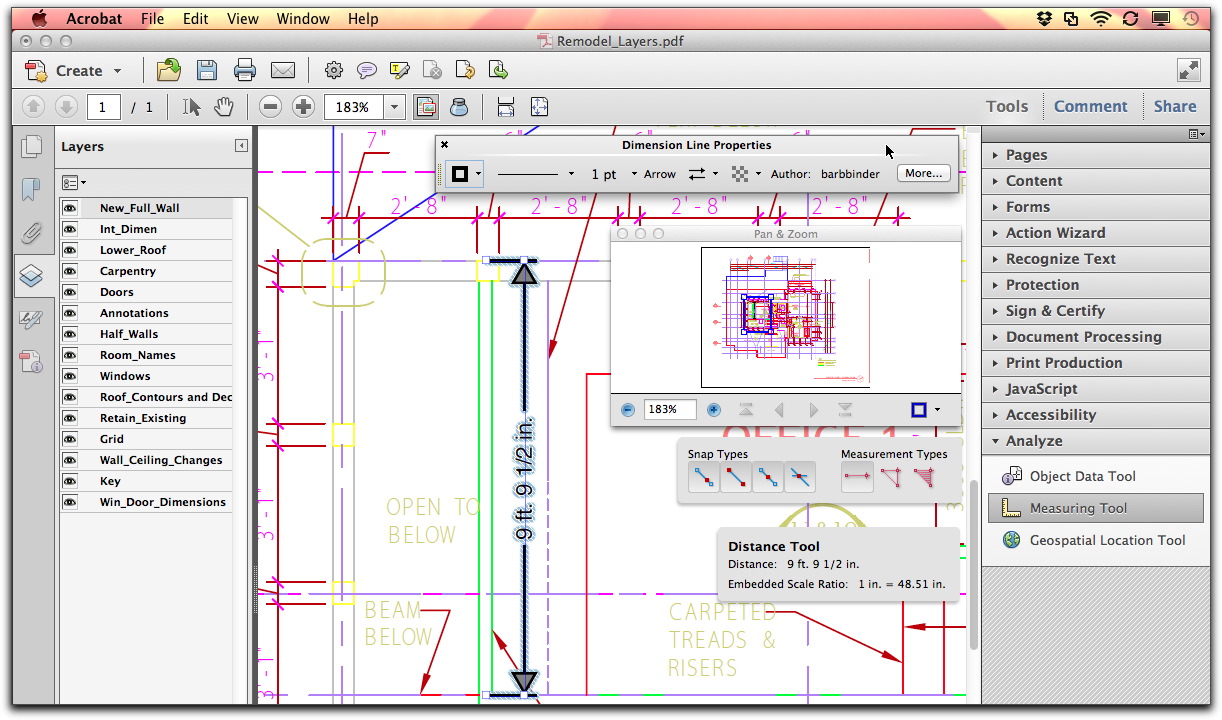This screenshot has width=1222, height=720.
Task: Open Layers panel options dropdown
Action: pos(74,183)
